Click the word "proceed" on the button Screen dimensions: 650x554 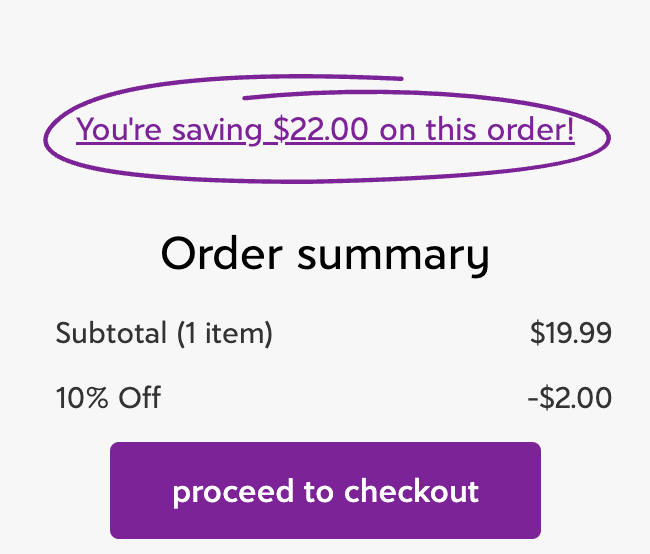pos(222,492)
